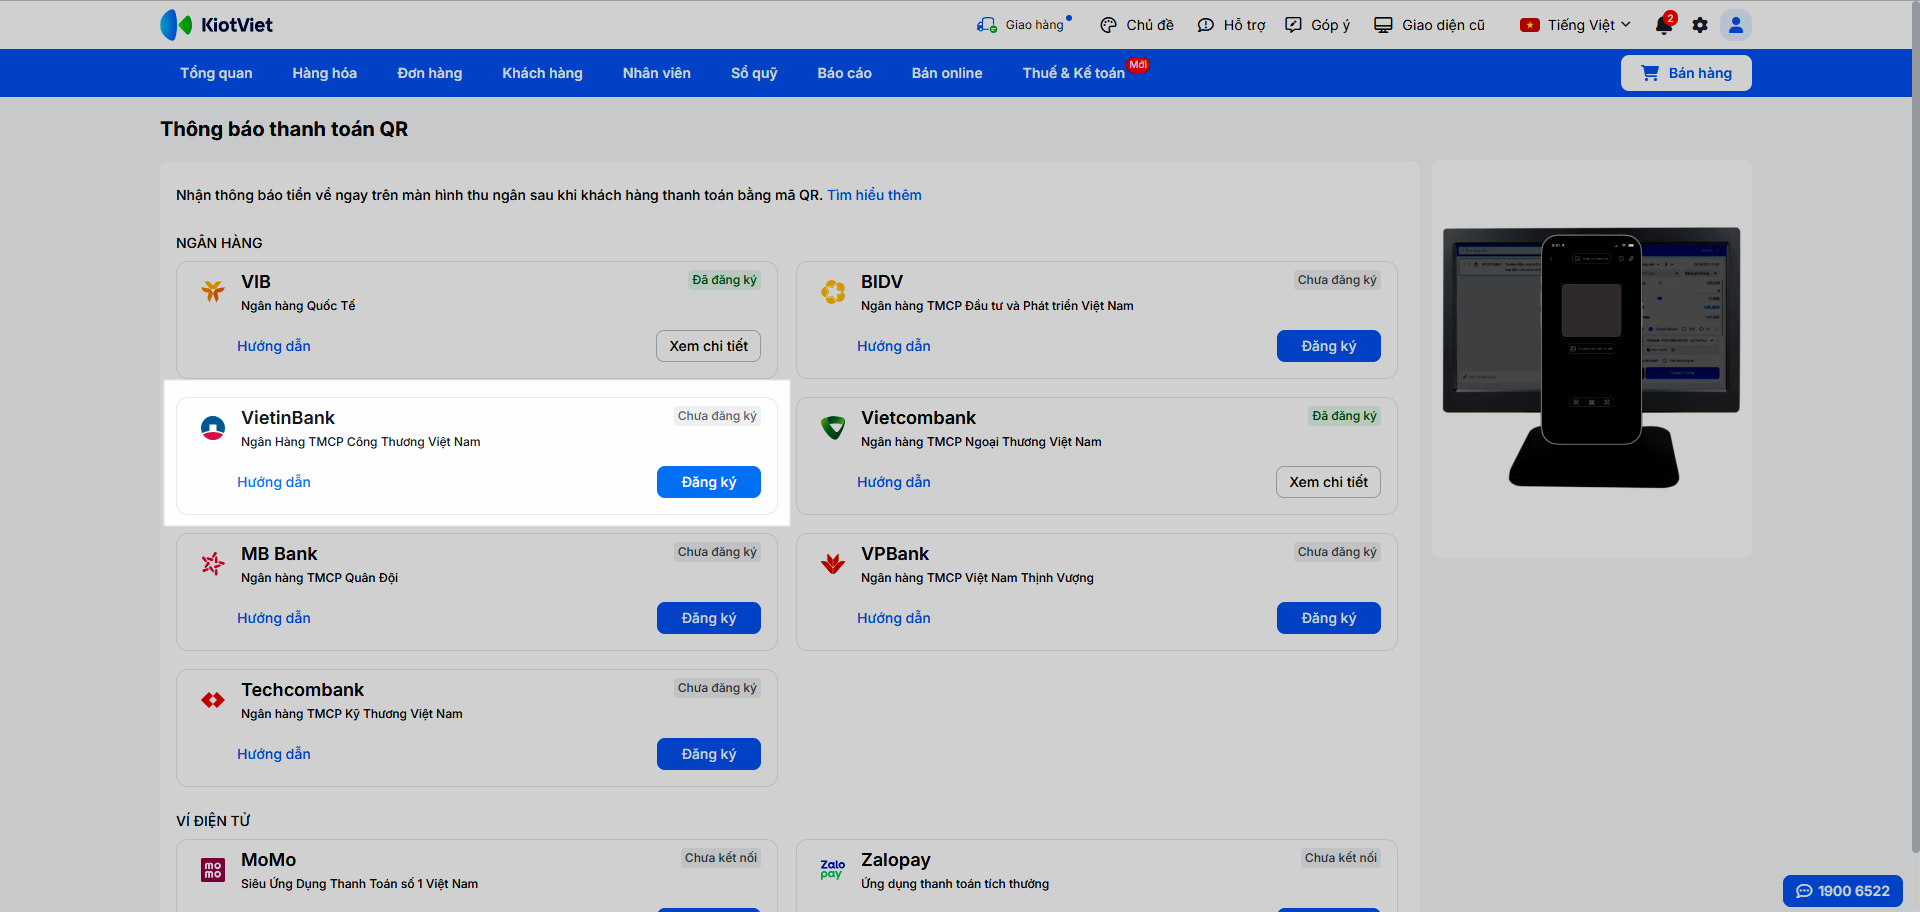This screenshot has height=912, width=1920.
Task: Click Xem chi tiết for VIB
Action: pos(709,346)
